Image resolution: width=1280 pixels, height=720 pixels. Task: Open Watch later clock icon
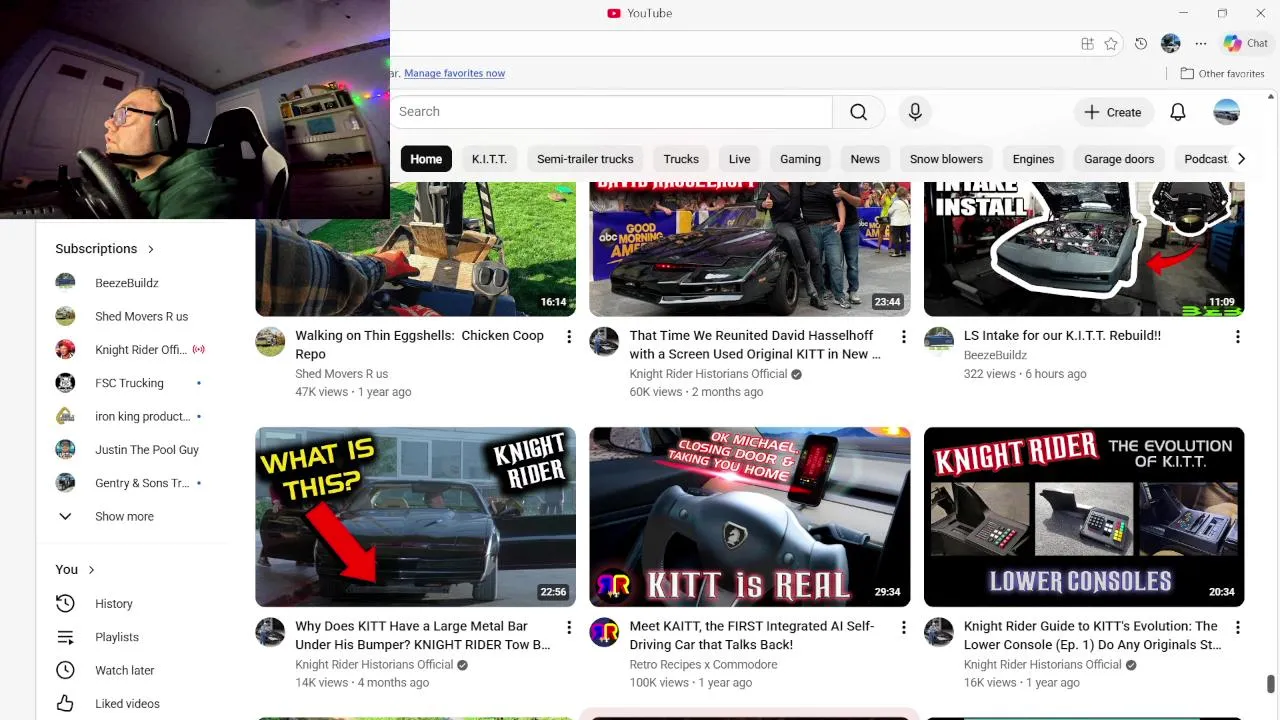point(65,670)
